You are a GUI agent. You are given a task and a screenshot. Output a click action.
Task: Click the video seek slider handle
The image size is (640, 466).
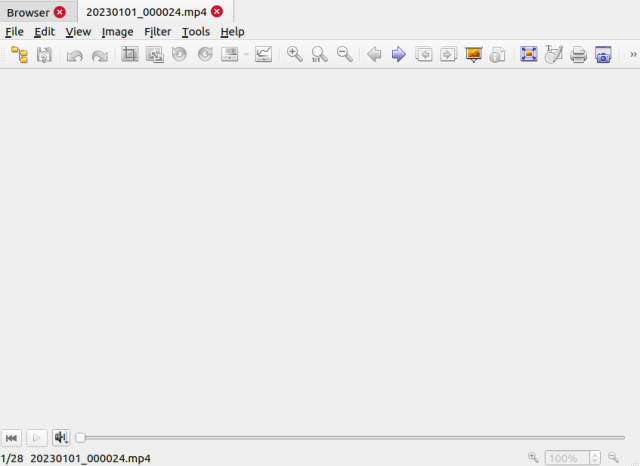point(80,438)
